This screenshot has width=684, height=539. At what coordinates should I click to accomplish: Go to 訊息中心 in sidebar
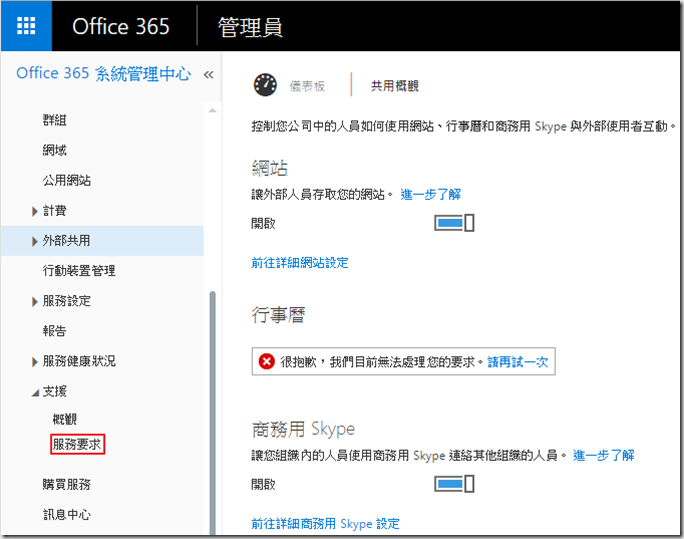click(67, 515)
